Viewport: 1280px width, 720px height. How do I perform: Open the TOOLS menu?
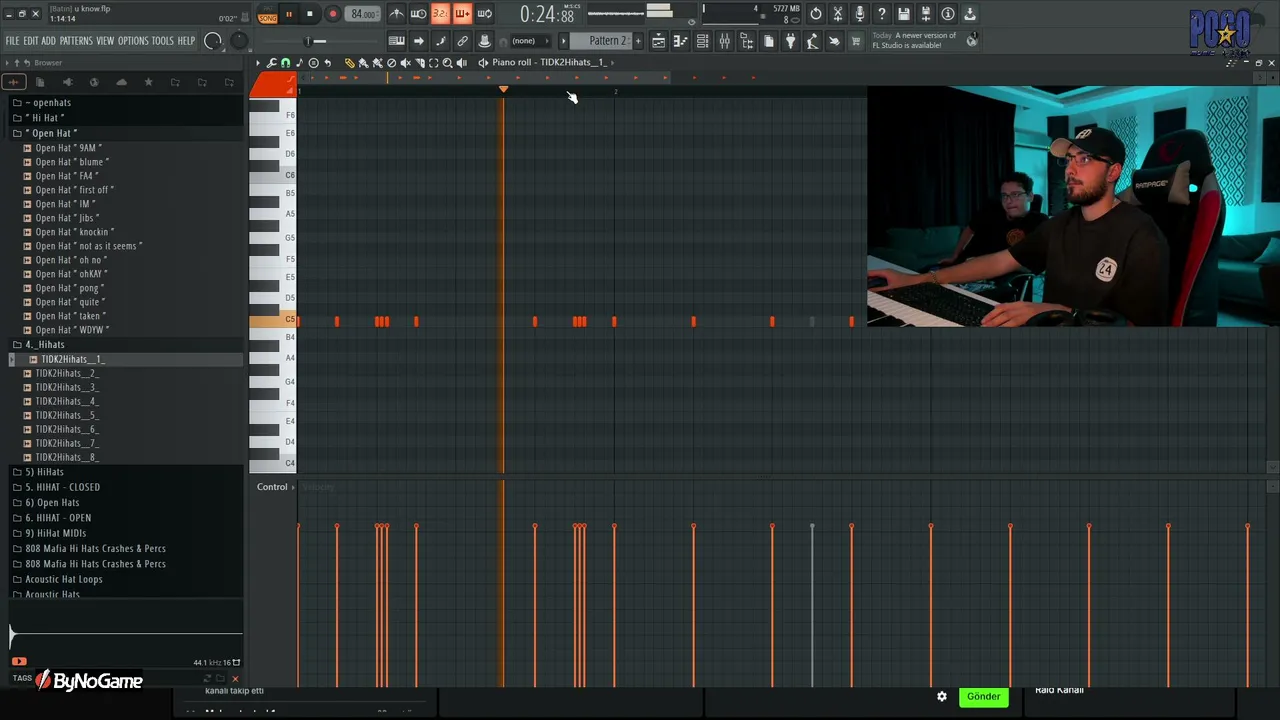[162, 41]
